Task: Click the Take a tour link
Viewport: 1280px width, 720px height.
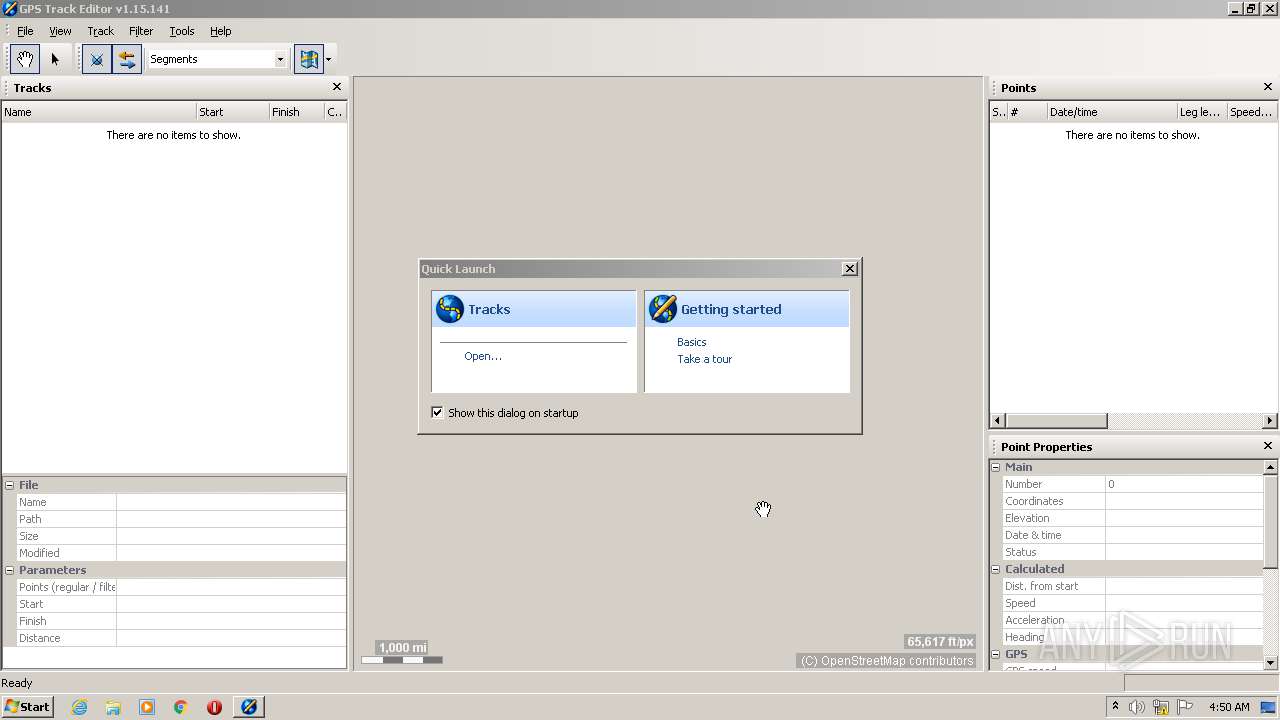Action: click(705, 359)
